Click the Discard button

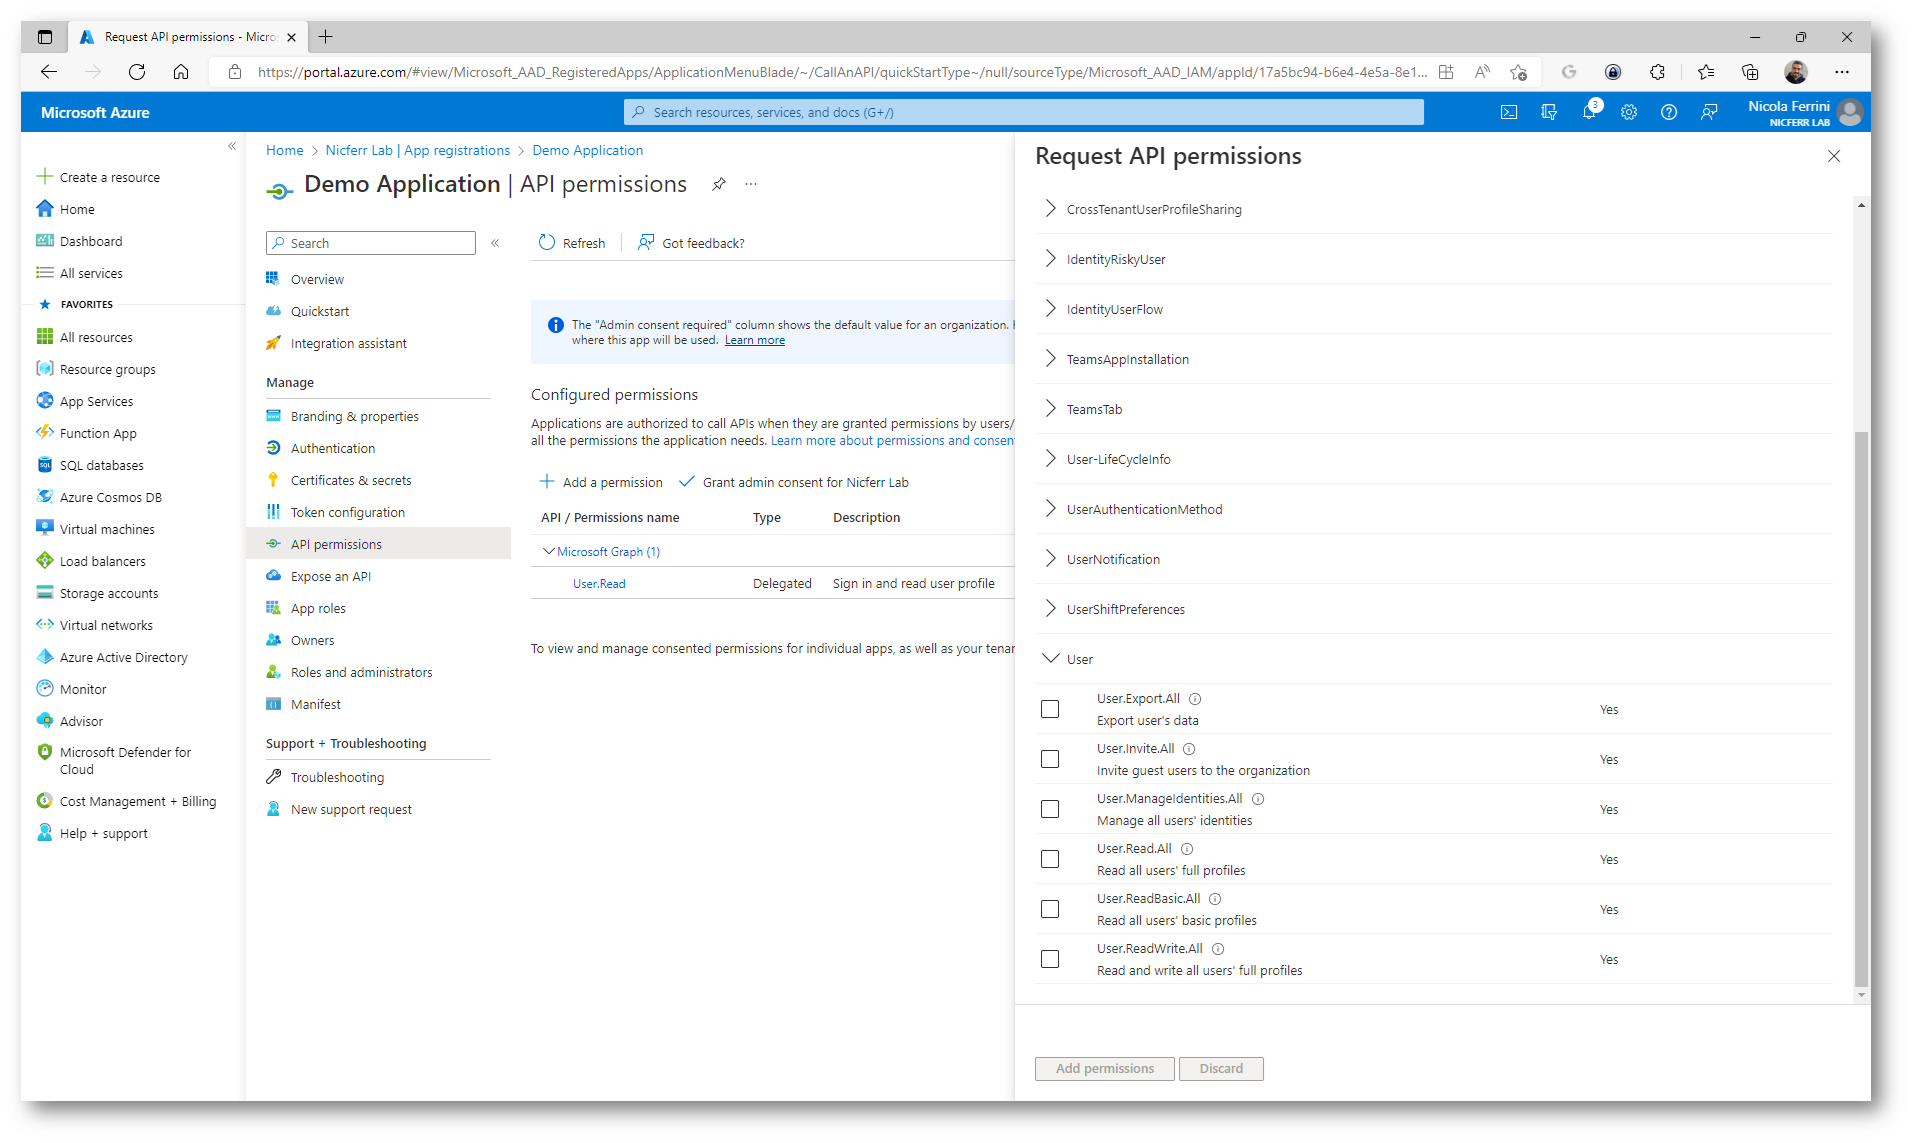click(1220, 1068)
